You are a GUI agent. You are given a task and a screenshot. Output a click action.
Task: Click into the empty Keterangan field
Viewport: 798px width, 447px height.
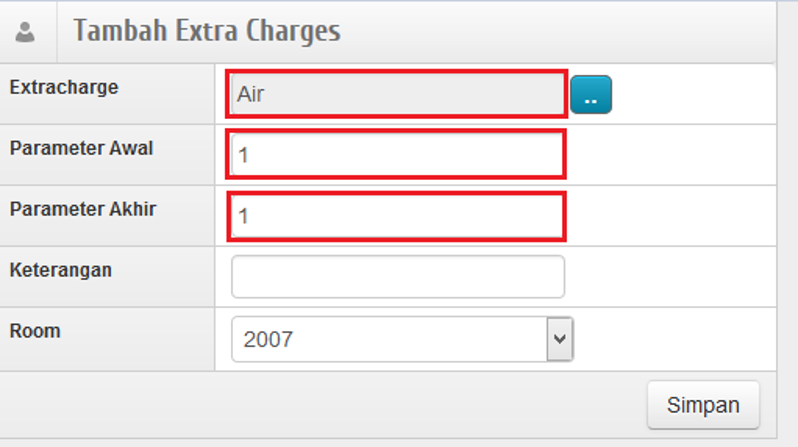pos(397,277)
